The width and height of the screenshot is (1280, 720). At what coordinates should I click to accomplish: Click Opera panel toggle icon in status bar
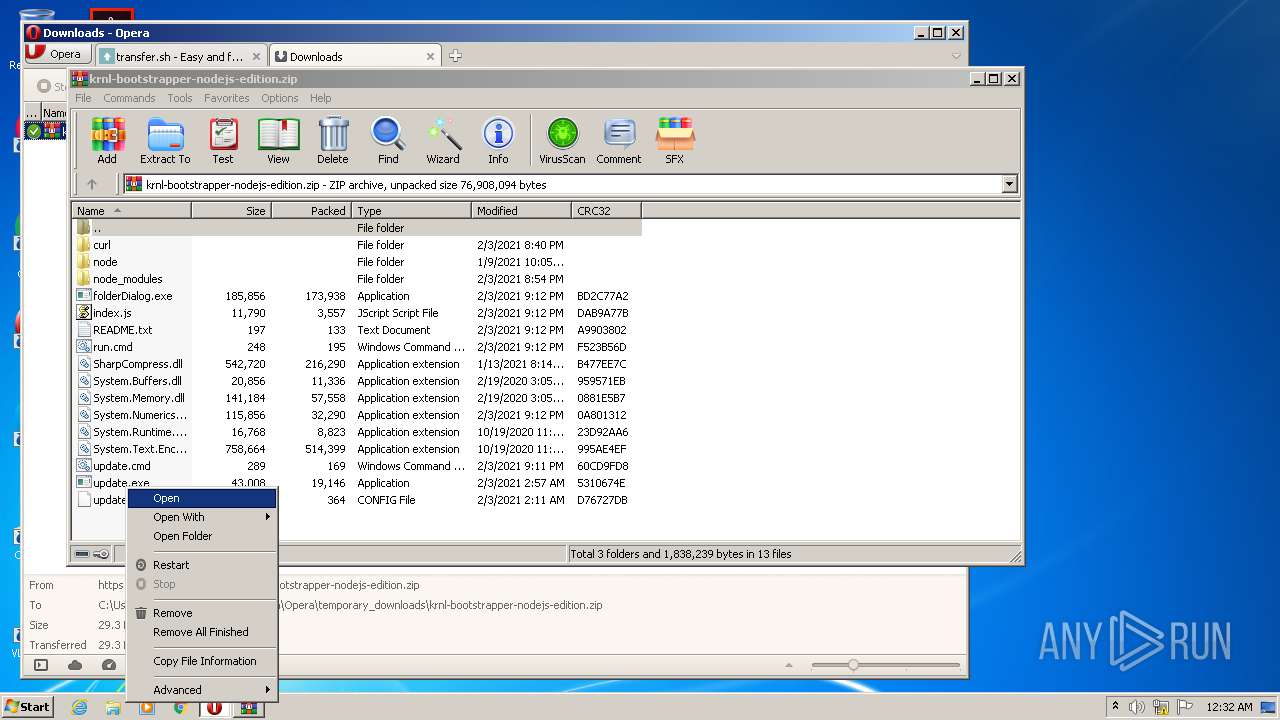pos(41,665)
